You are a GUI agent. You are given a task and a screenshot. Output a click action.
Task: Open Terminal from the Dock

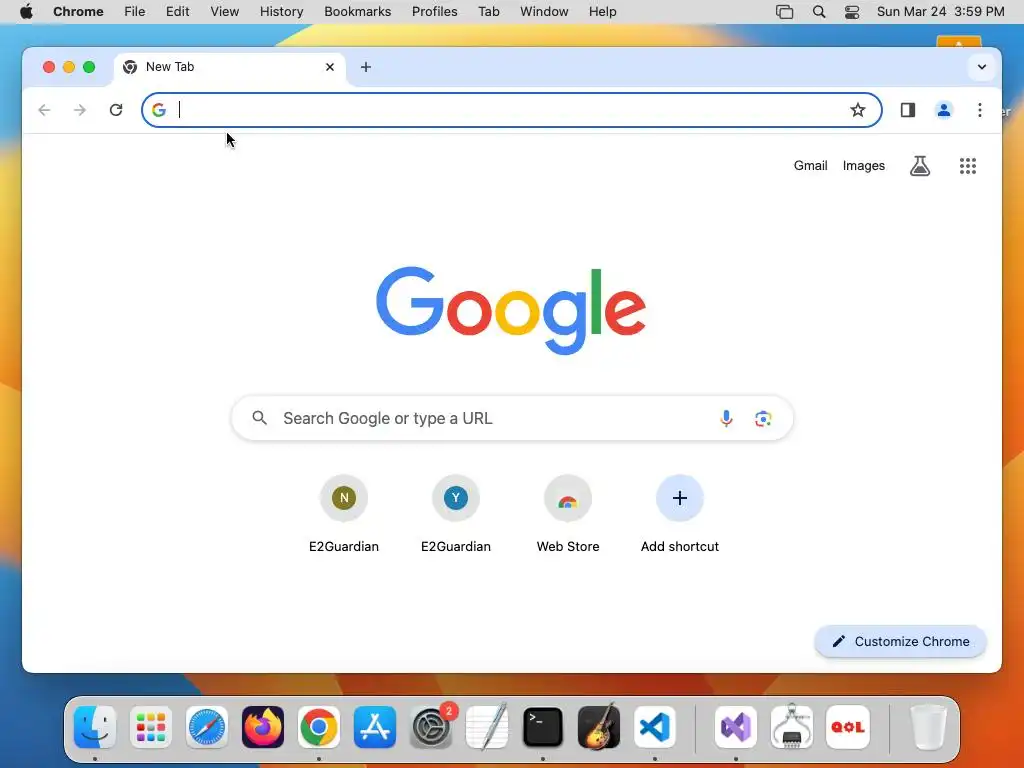tap(543, 727)
